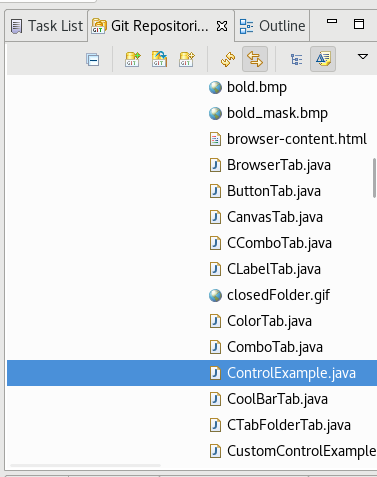This screenshot has height=477, width=377.
Task: Click the Java file icon of ComboTab.java
Action: point(215,347)
